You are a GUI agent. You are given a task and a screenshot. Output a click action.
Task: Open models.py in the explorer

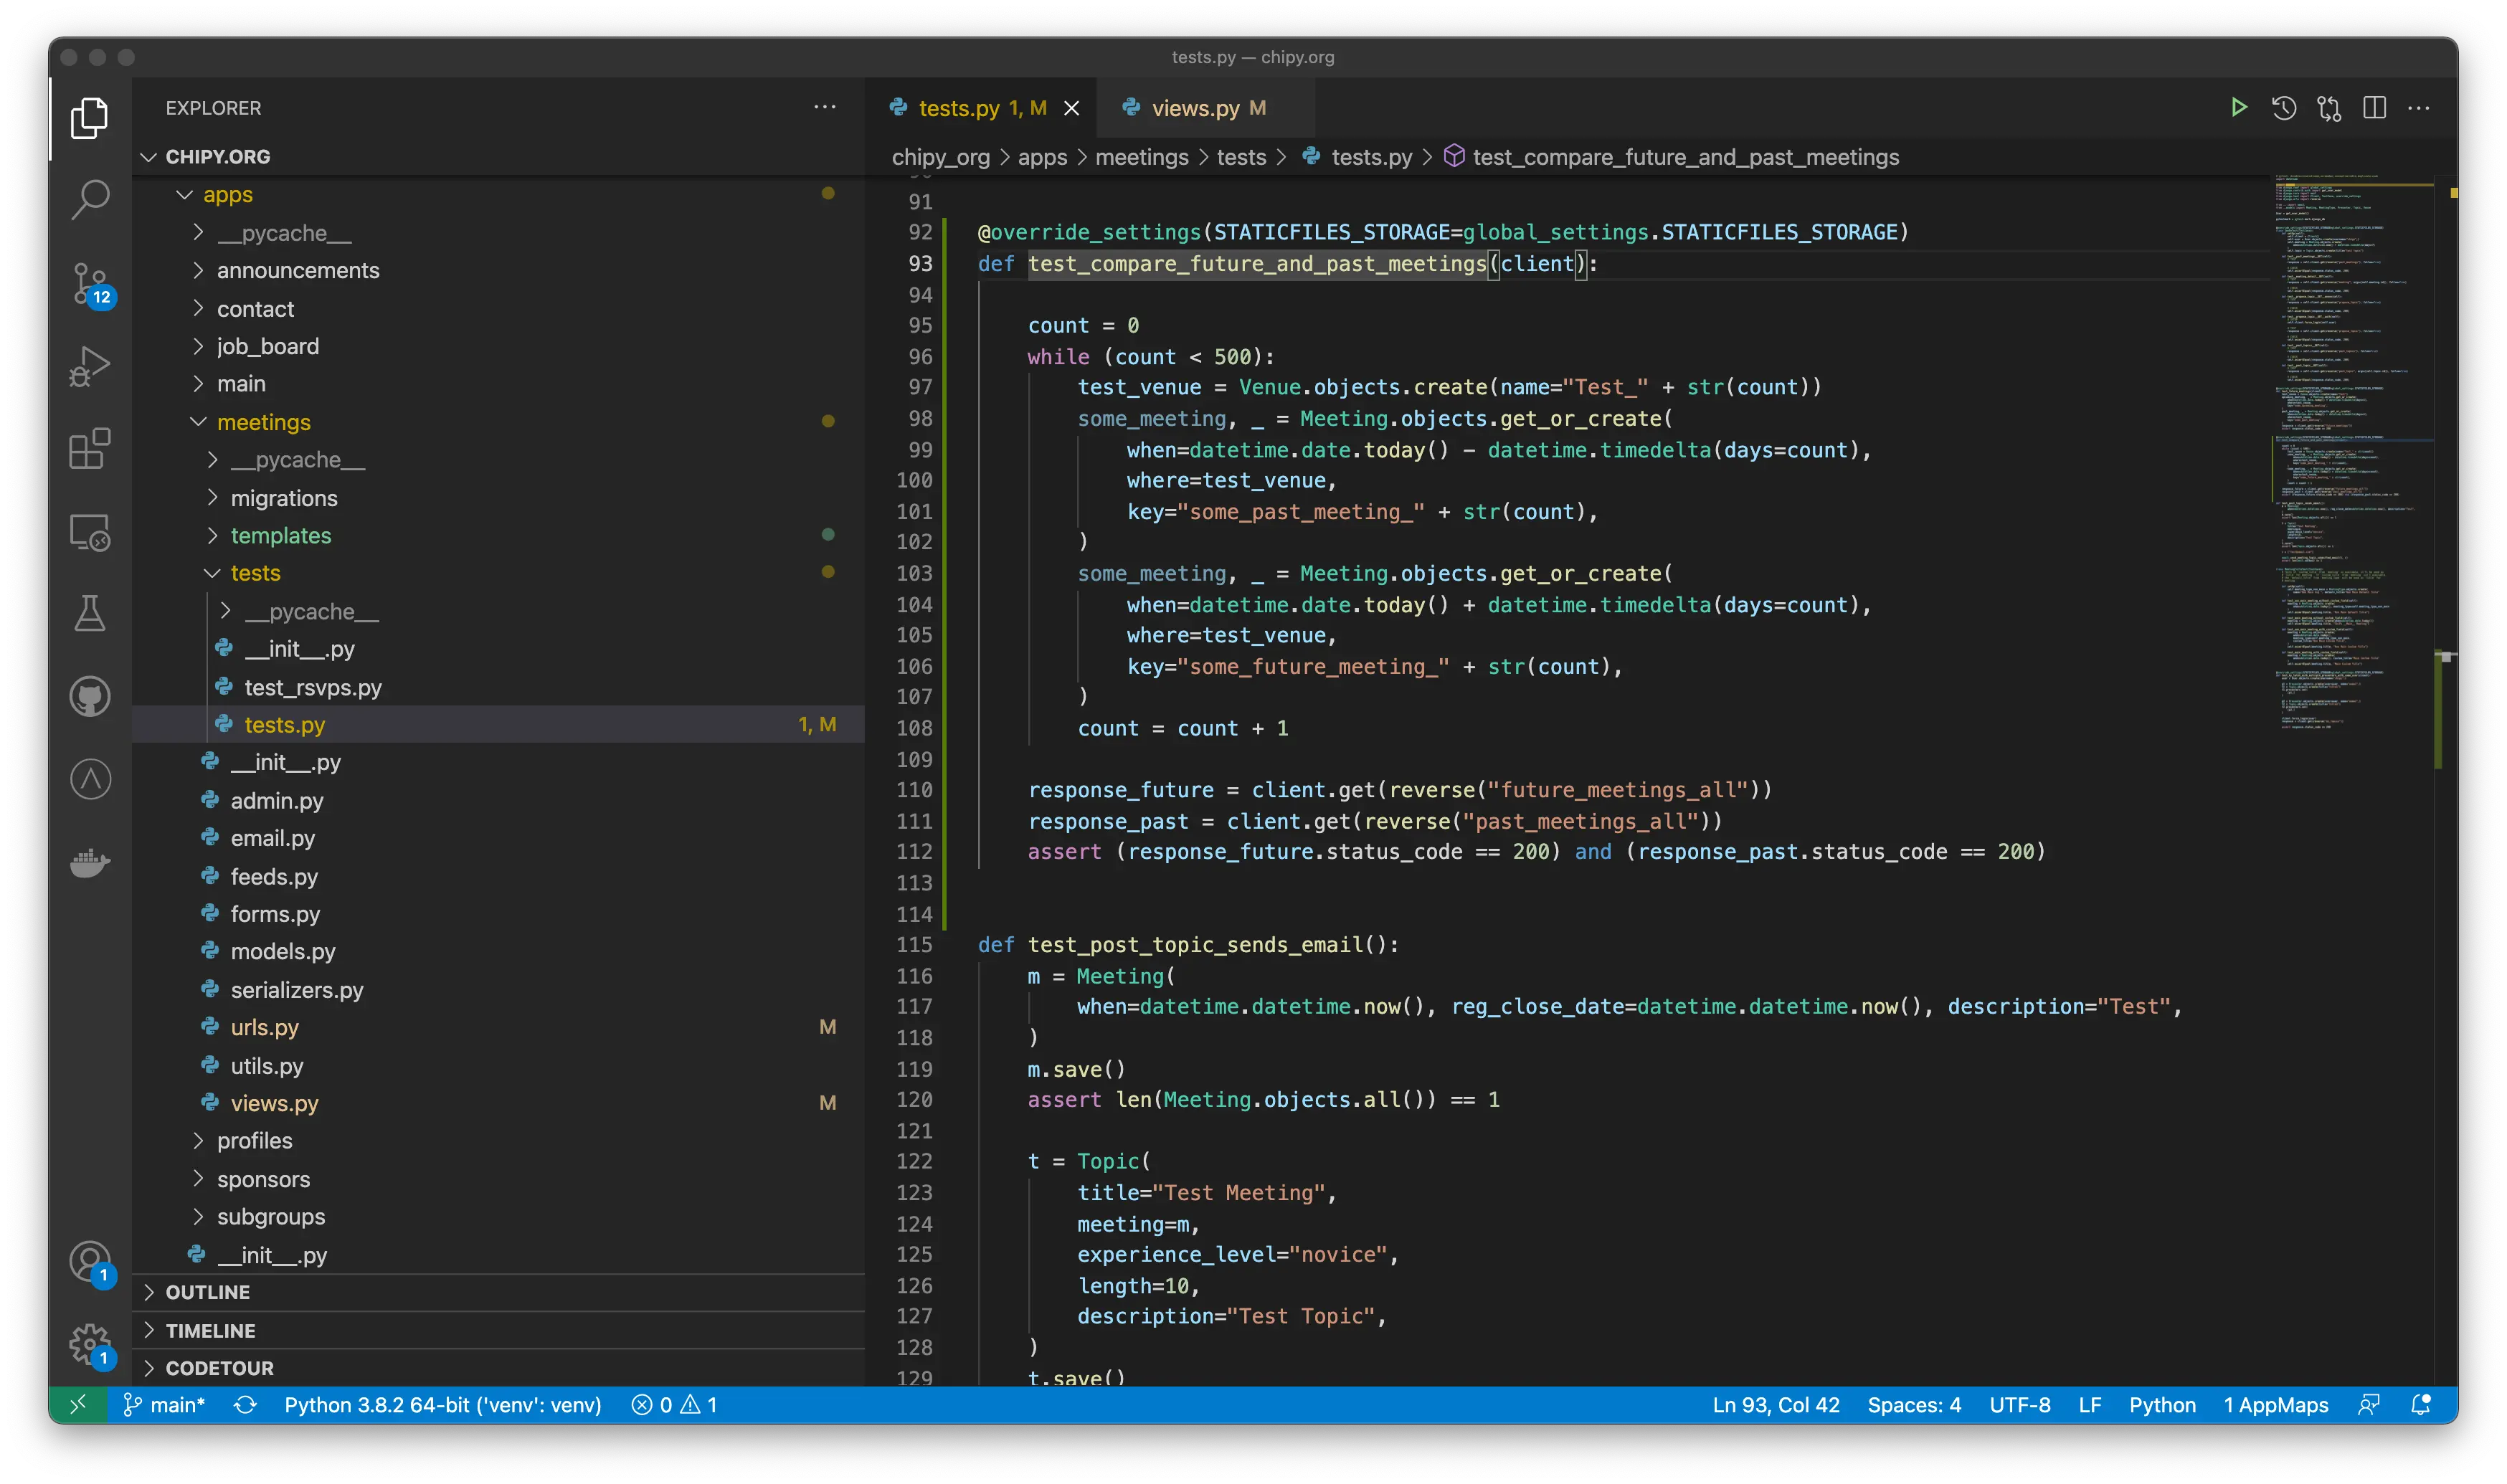click(x=498, y=951)
